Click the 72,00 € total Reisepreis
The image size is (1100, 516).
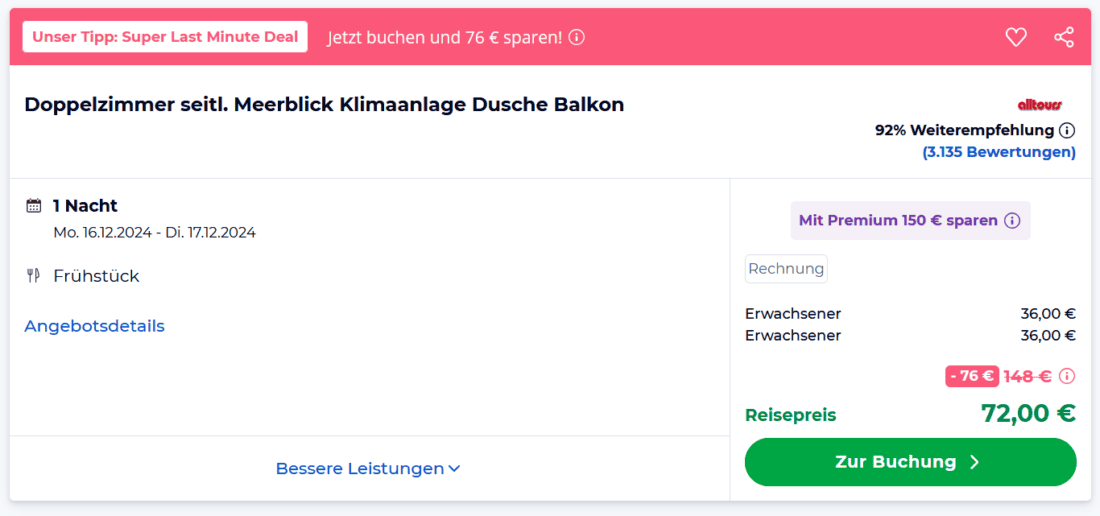(x=1028, y=413)
